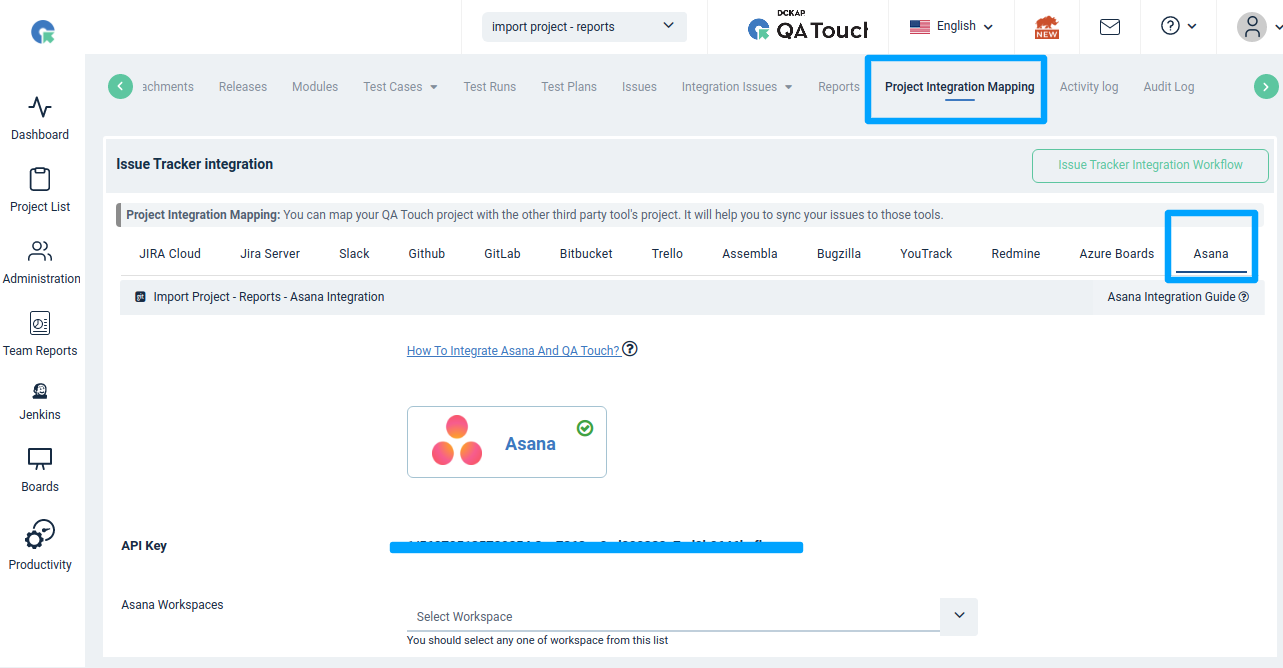Click Issue Tracker Integration Workflow button
This screenshot has width=1283, height=668.
(x=1150, y=165)
